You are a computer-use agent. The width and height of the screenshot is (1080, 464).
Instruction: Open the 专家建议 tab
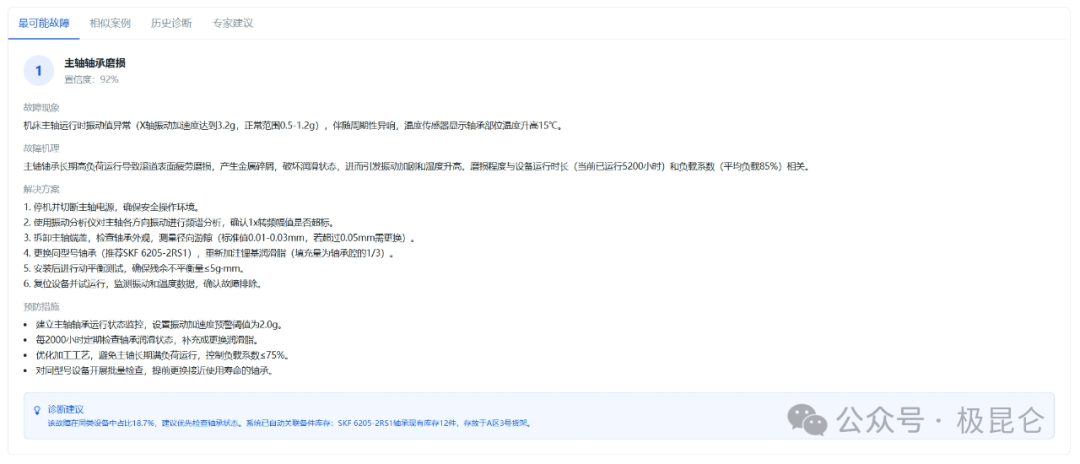[233, 23]
